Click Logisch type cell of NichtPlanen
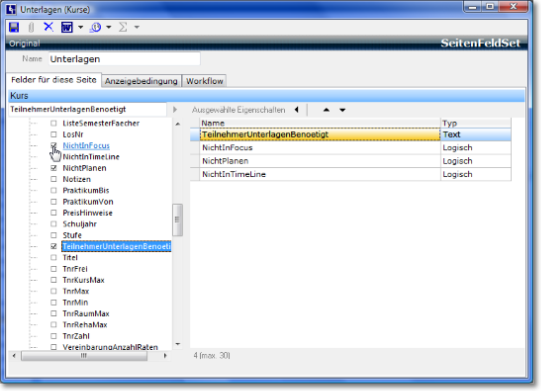Viewport: 541px width, 391px height. coord(476,161)
